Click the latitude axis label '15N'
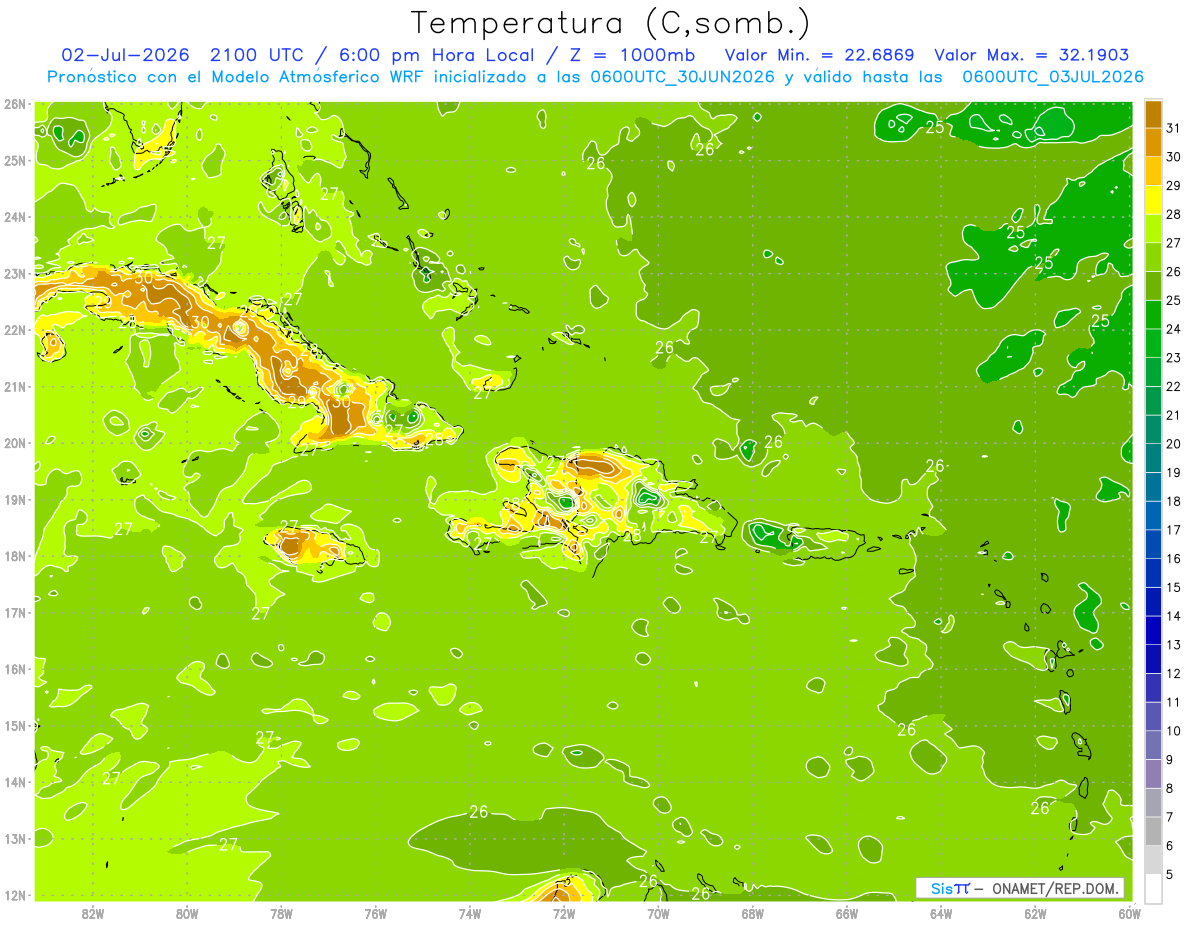This screenshot has width=1200, height=927. coord(15,726)
